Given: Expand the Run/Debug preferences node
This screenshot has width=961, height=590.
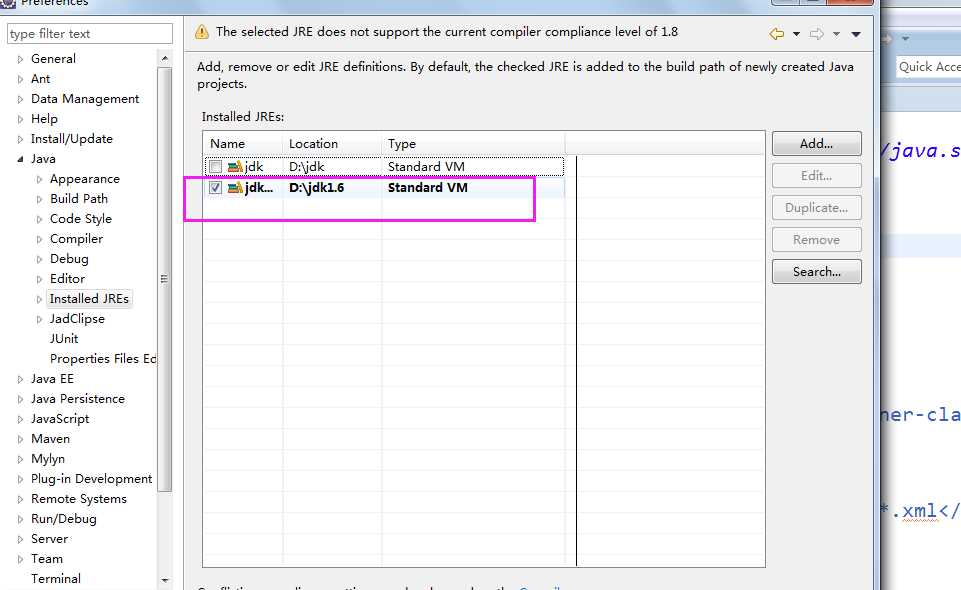Looking at the screenshot, I should click(20, 520).
